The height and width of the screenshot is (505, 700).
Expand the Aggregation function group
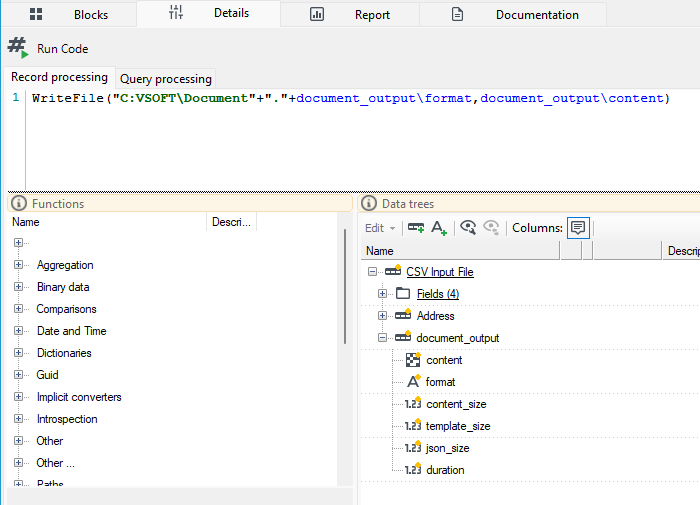point(18,264)
